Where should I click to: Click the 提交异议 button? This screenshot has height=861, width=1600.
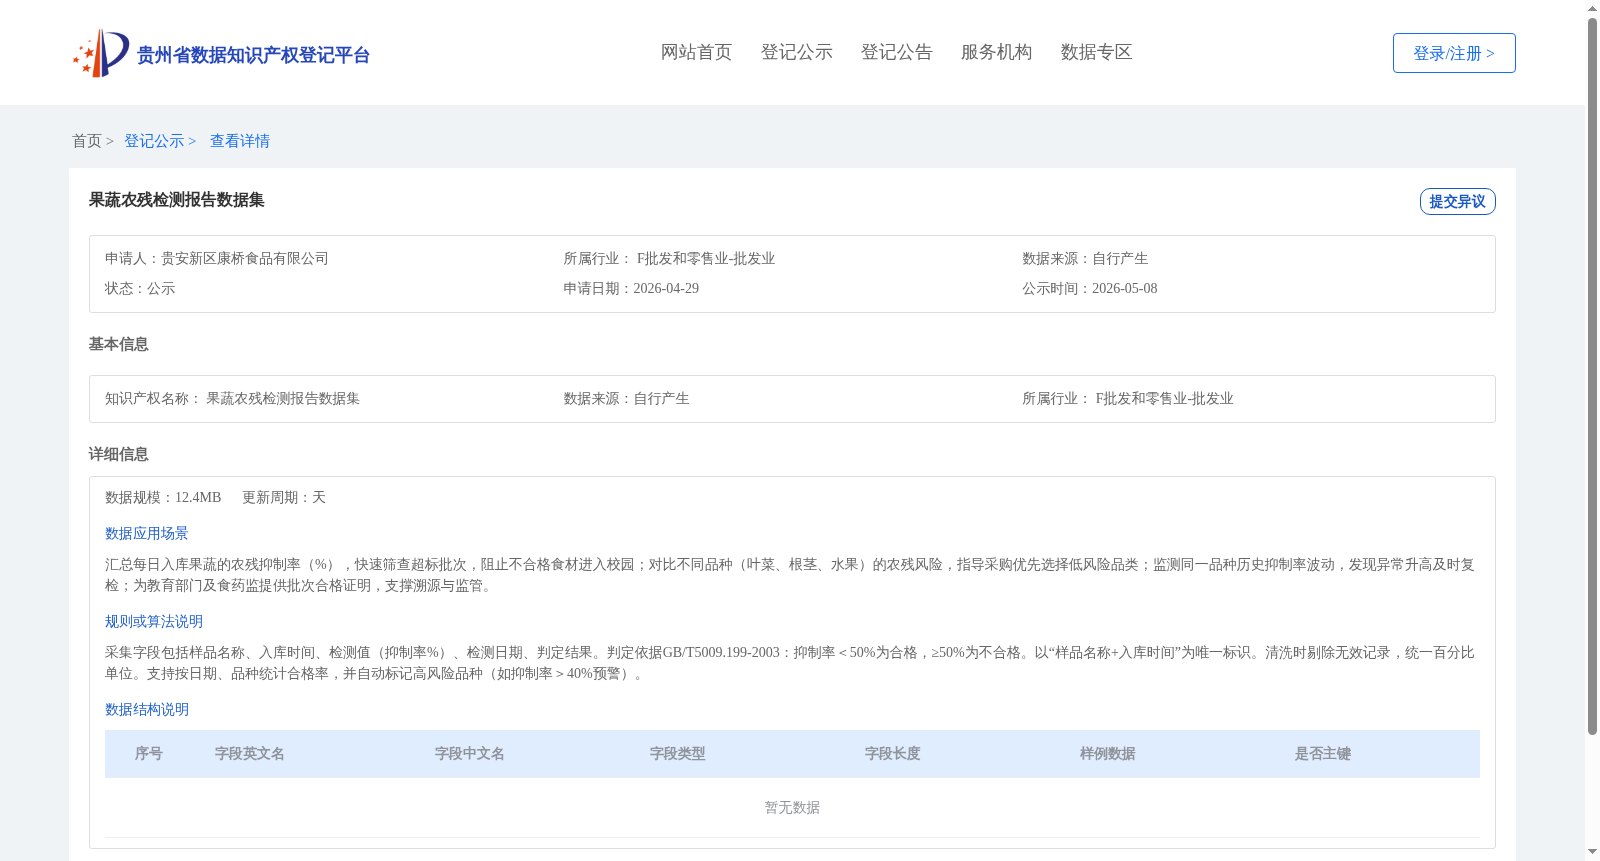[1457, 201]
